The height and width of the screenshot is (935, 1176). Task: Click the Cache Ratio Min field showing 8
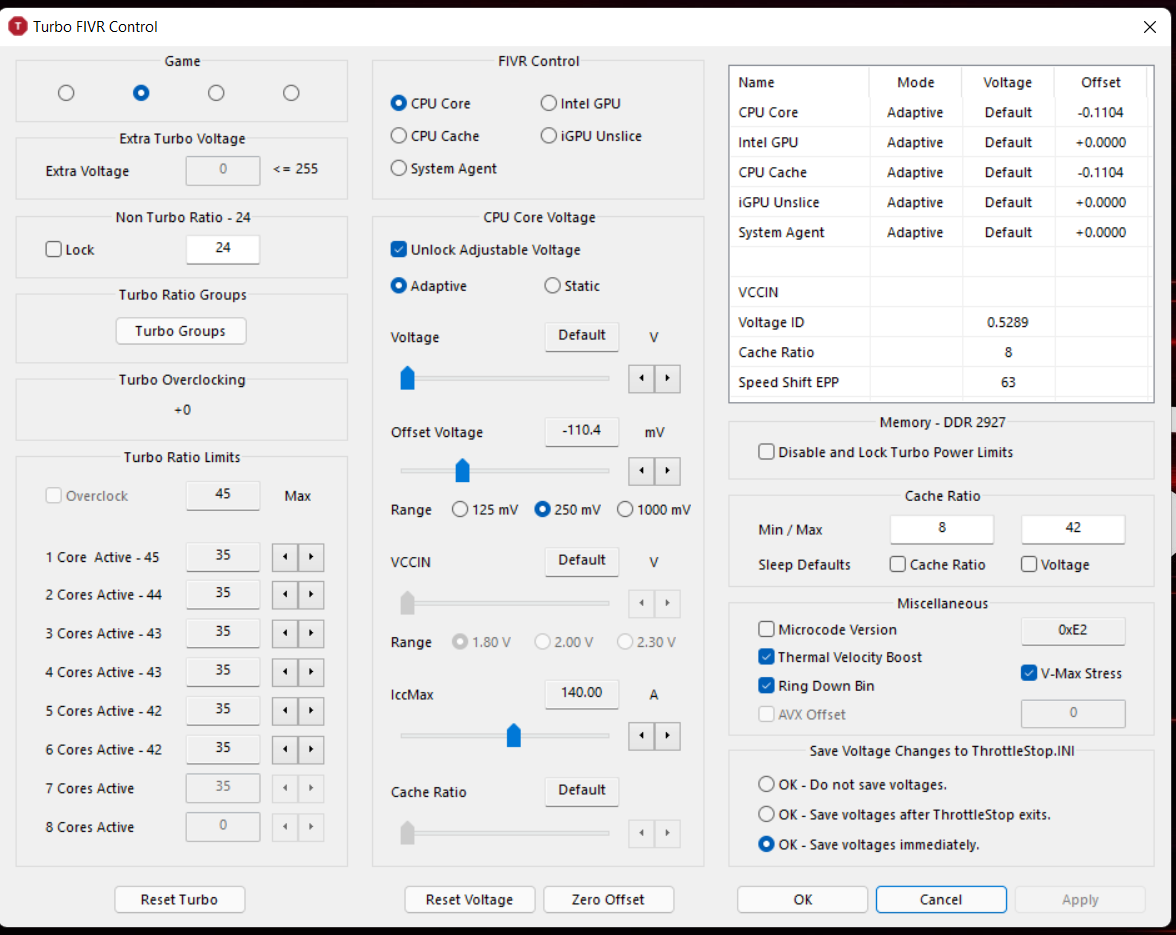[x=942, y=529]
